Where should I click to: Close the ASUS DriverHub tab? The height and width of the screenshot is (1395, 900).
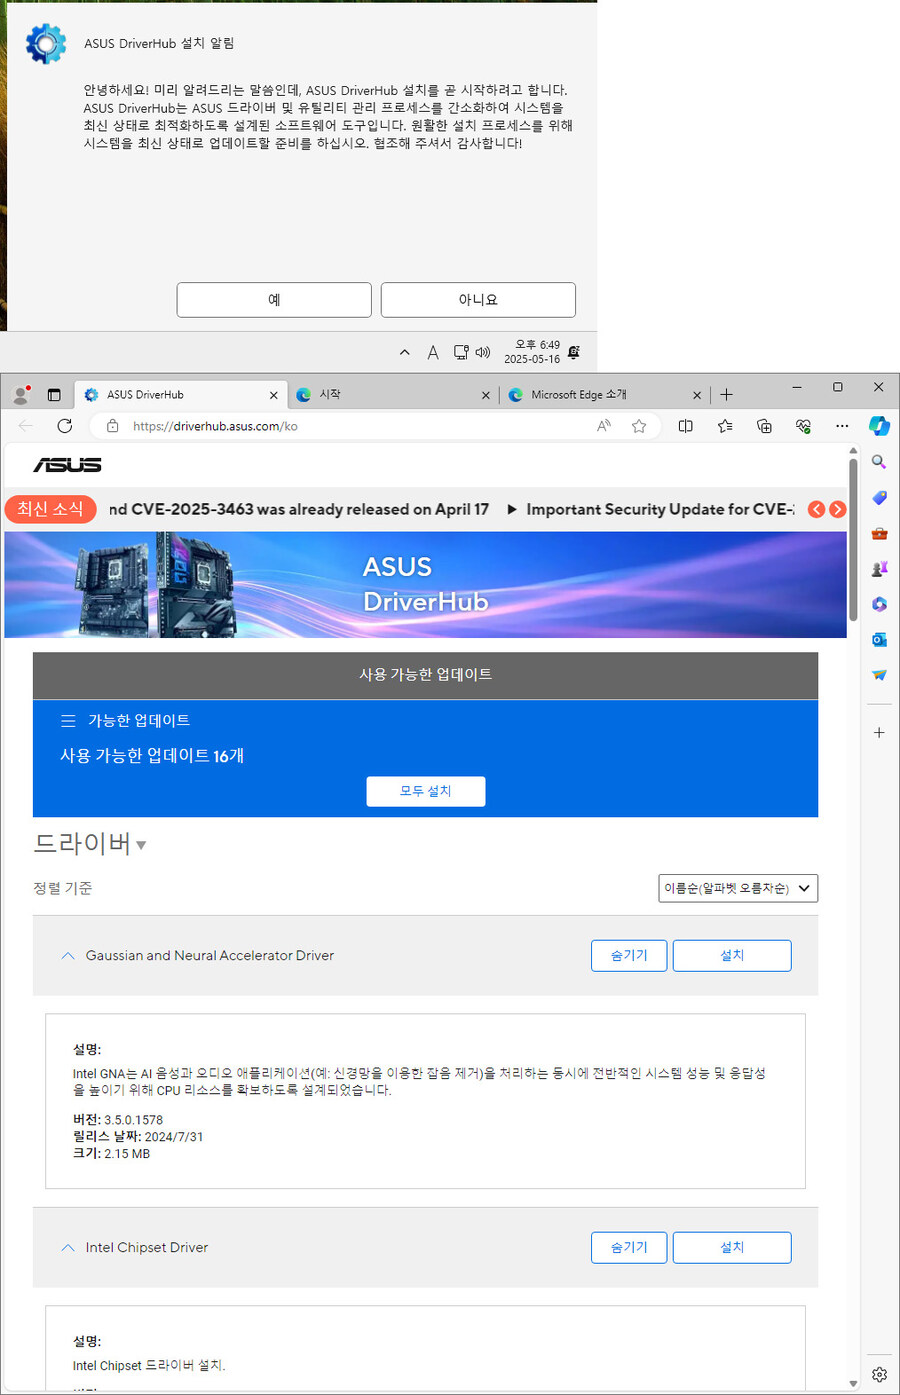click(x=273, y=395)
